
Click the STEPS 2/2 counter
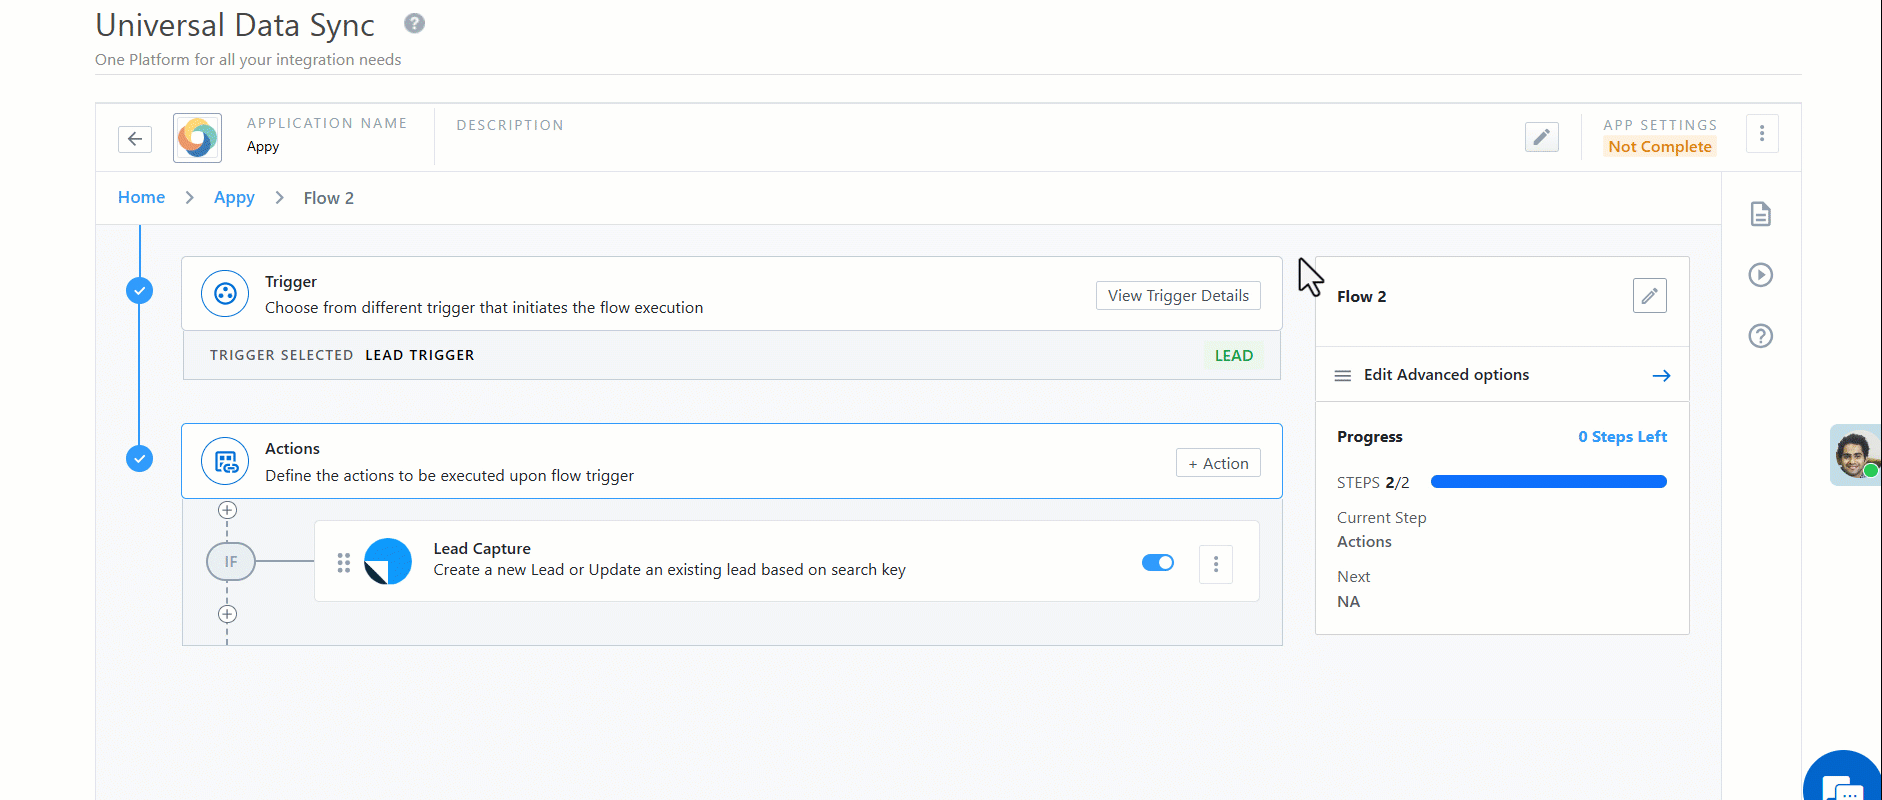click(1373, 482)
